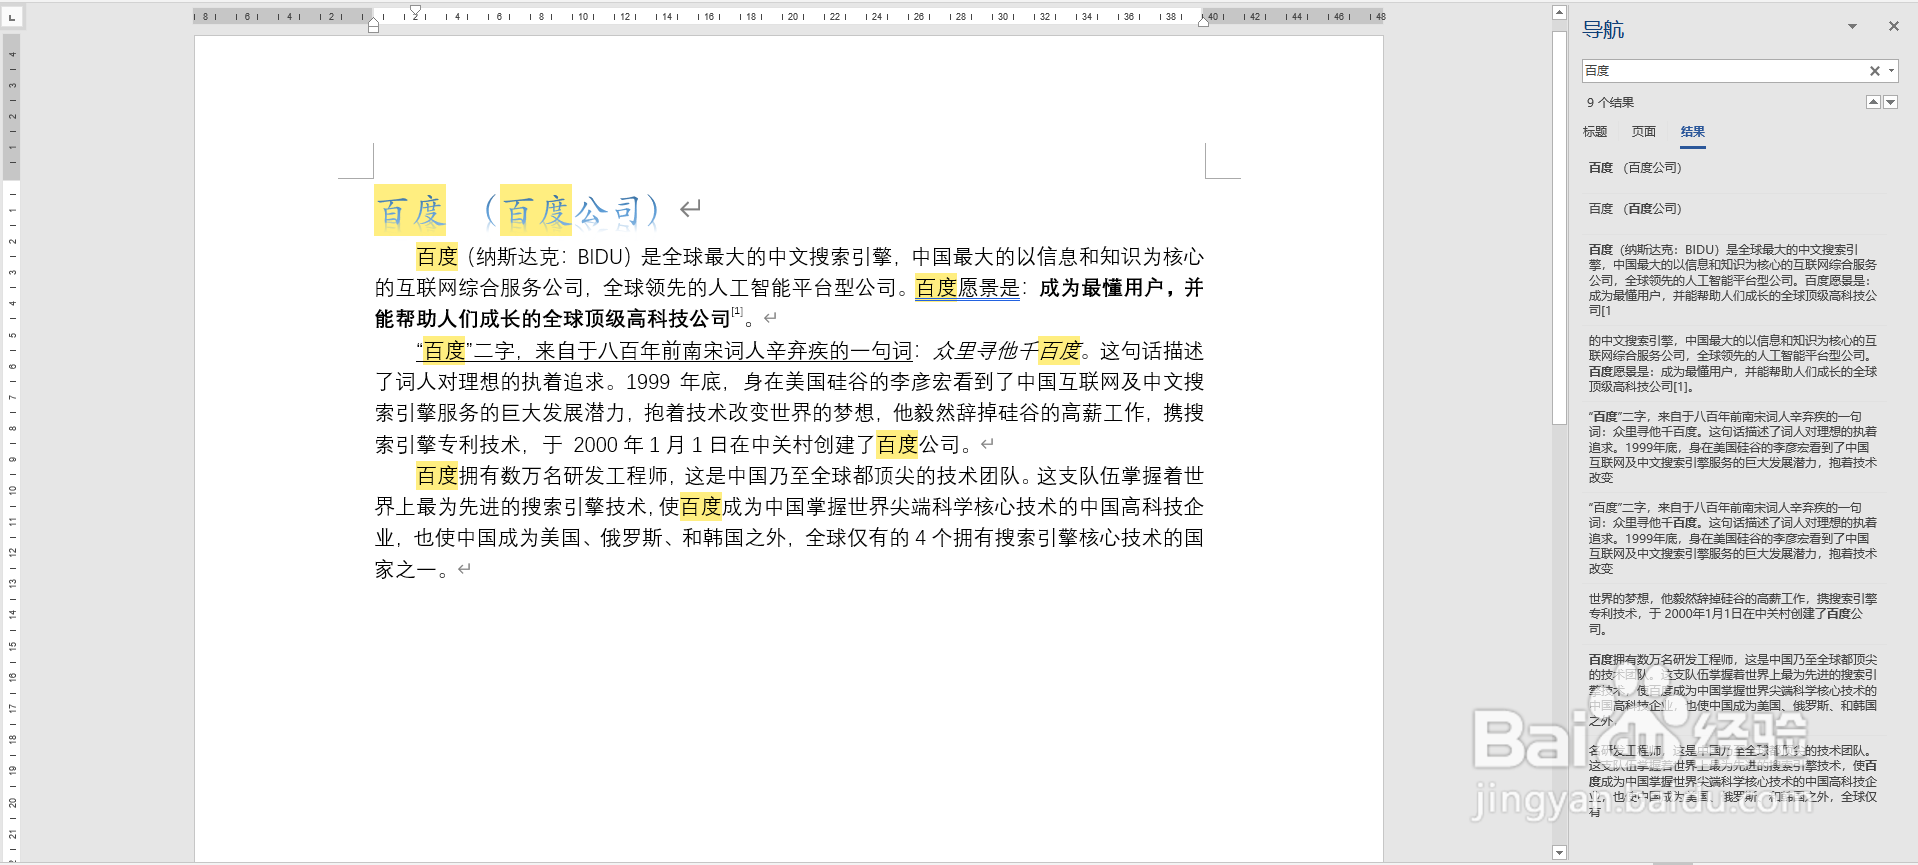1918x865 pixels.
Task: Click the underlined 百度愿景是 text in document
Action: pos(968,288)
